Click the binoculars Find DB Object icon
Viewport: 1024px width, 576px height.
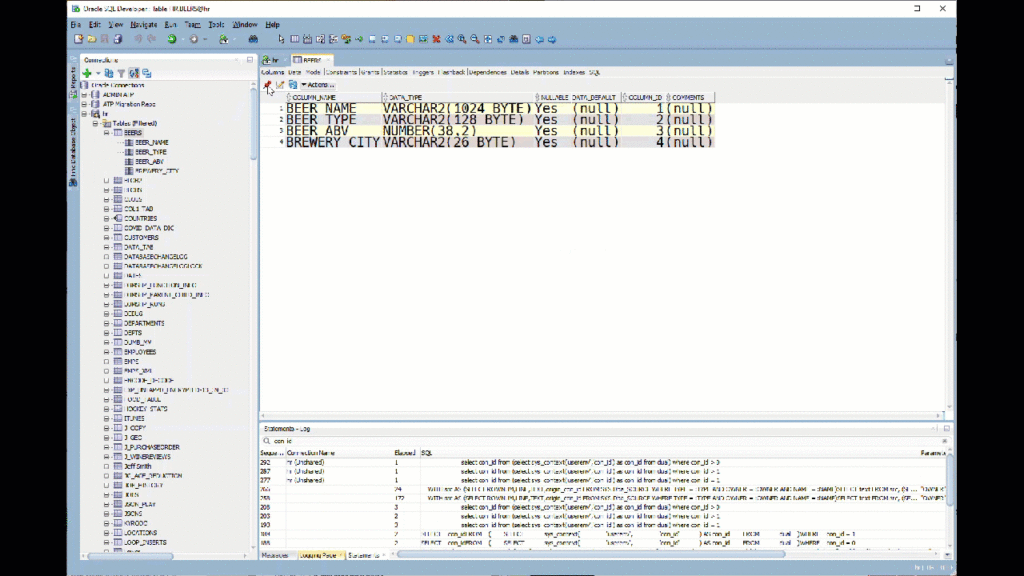coord(253,39)
